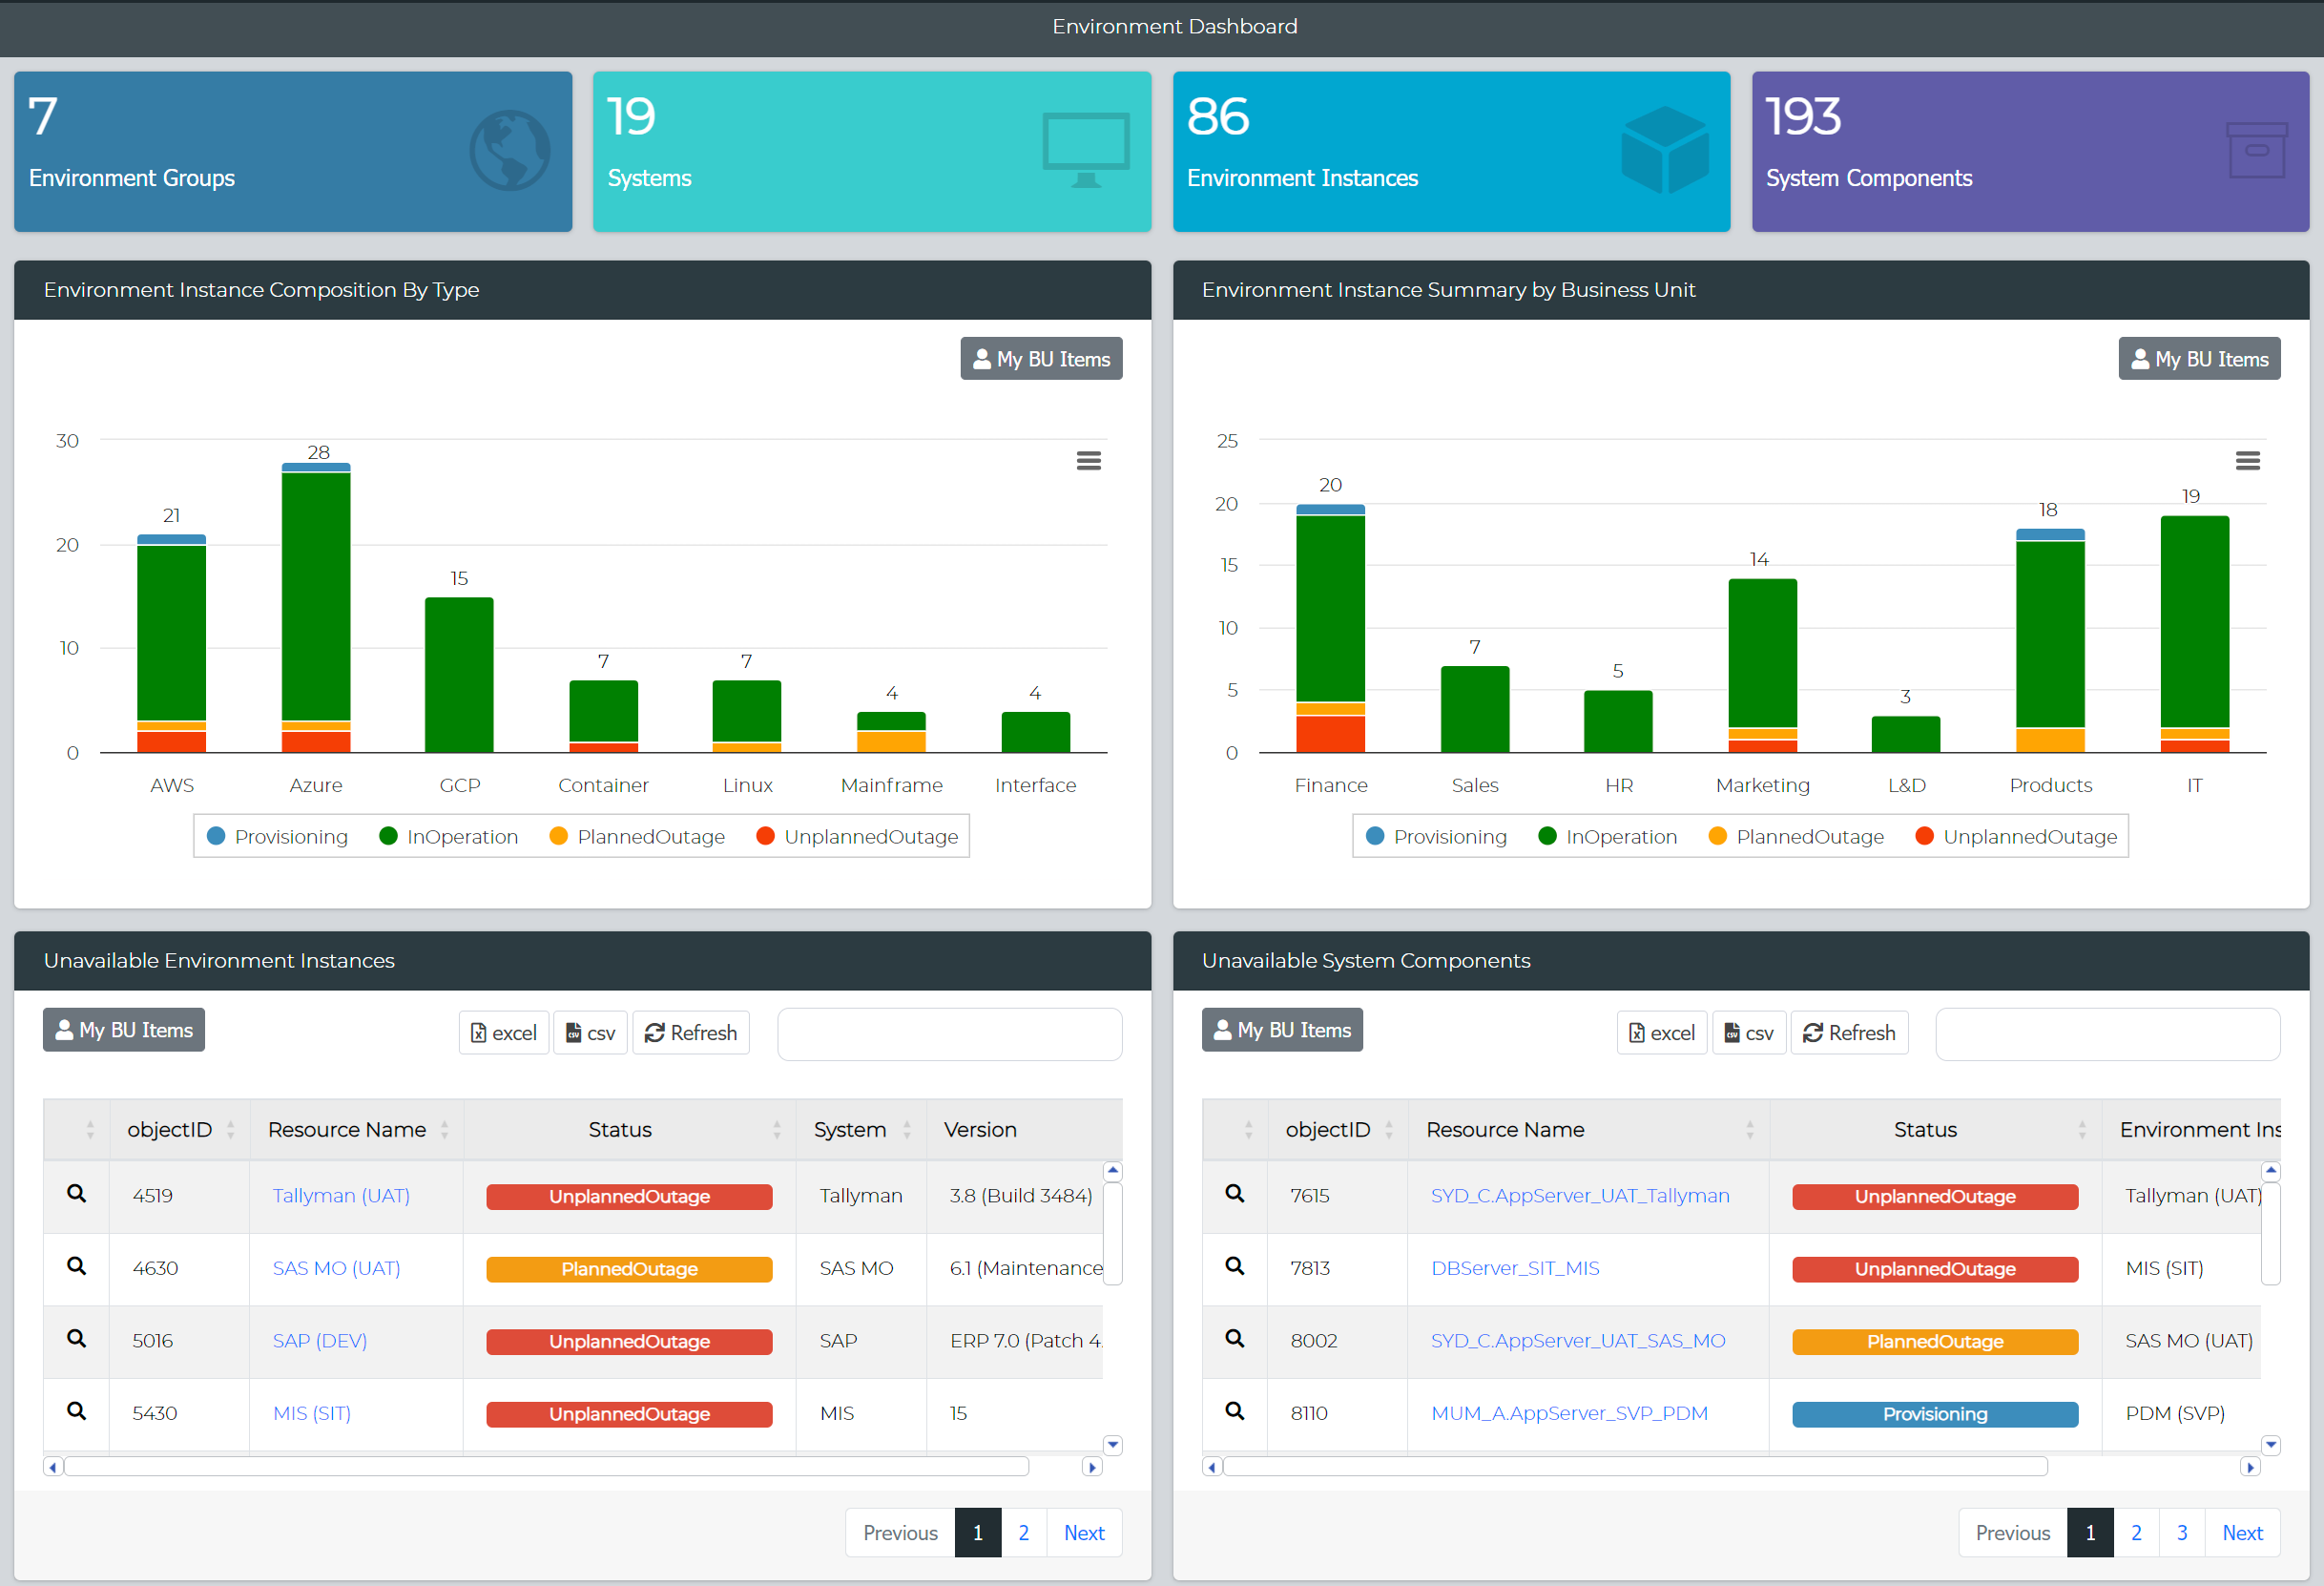
Task: Toggle My BU Items for Unavailable Environment Instances
Action: coord(124,1030)
